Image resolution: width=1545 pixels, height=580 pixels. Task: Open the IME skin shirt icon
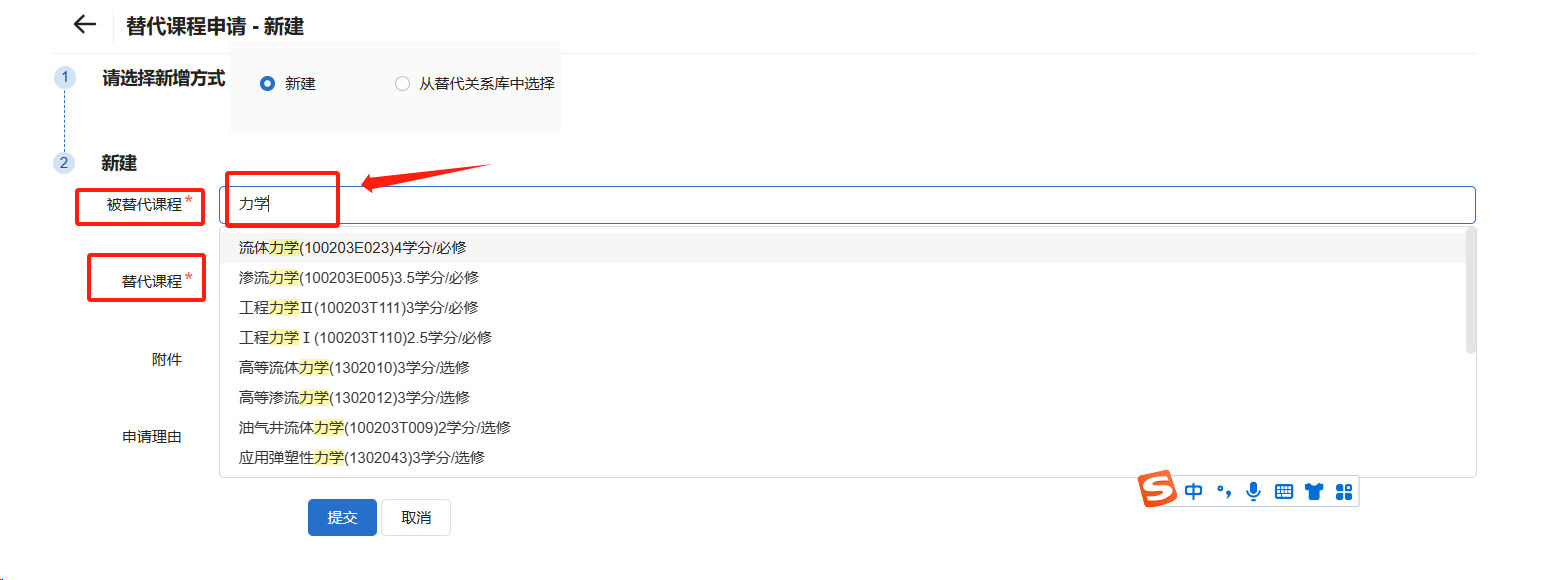coord(1314,491)
